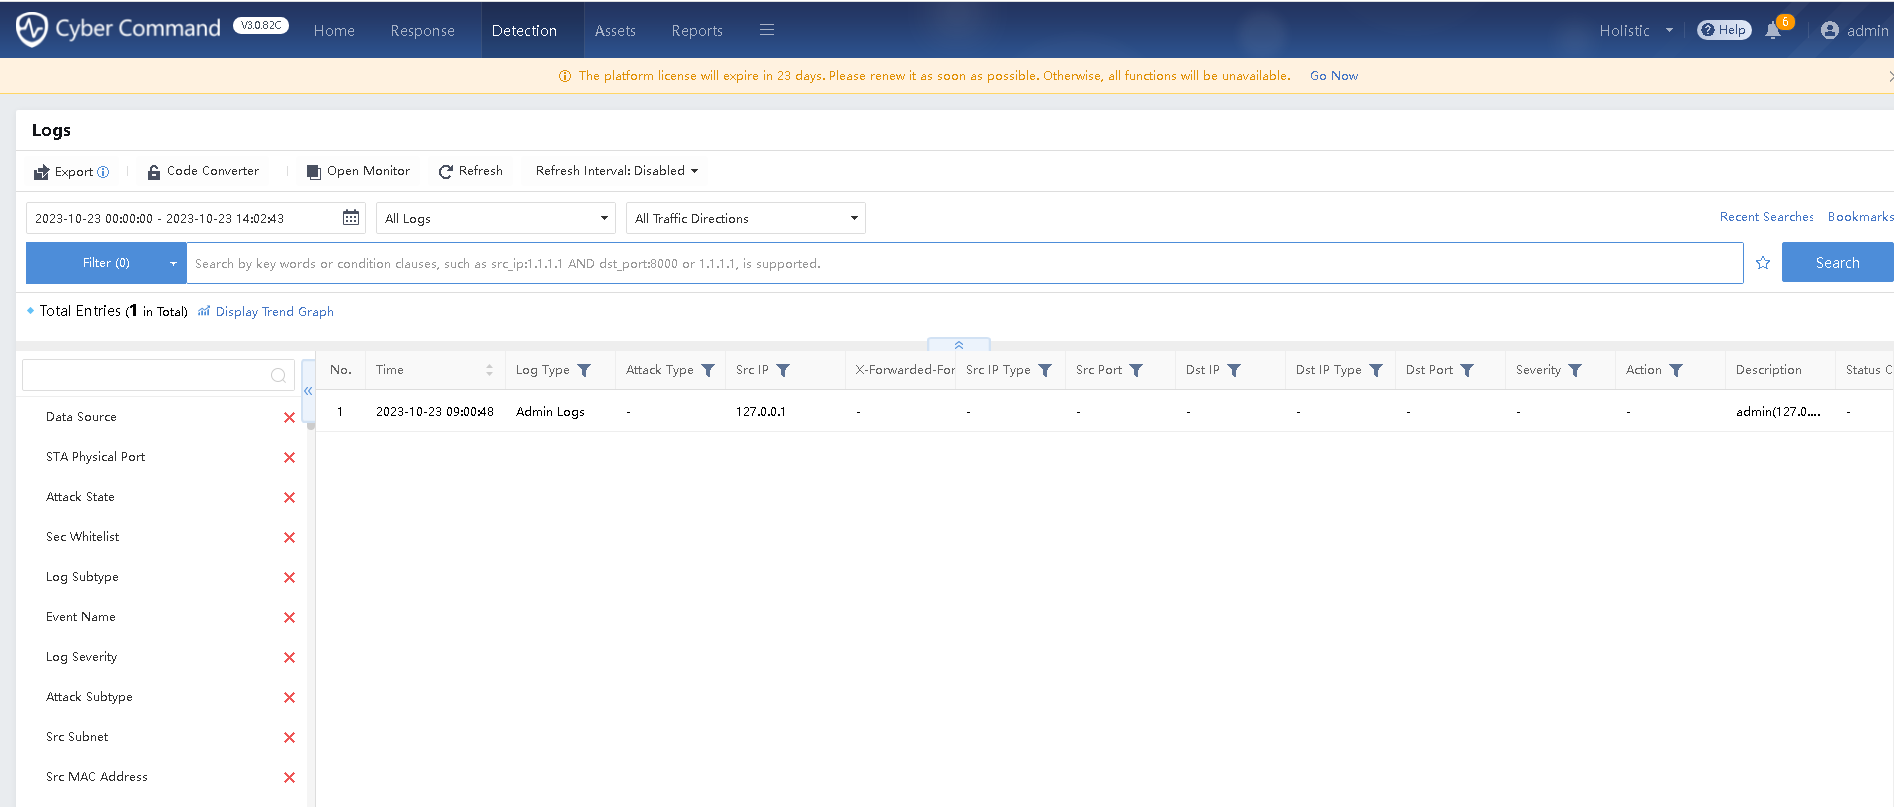
Task: Expand the All Traffic Directions dropdown
Action: pos(746,218)
